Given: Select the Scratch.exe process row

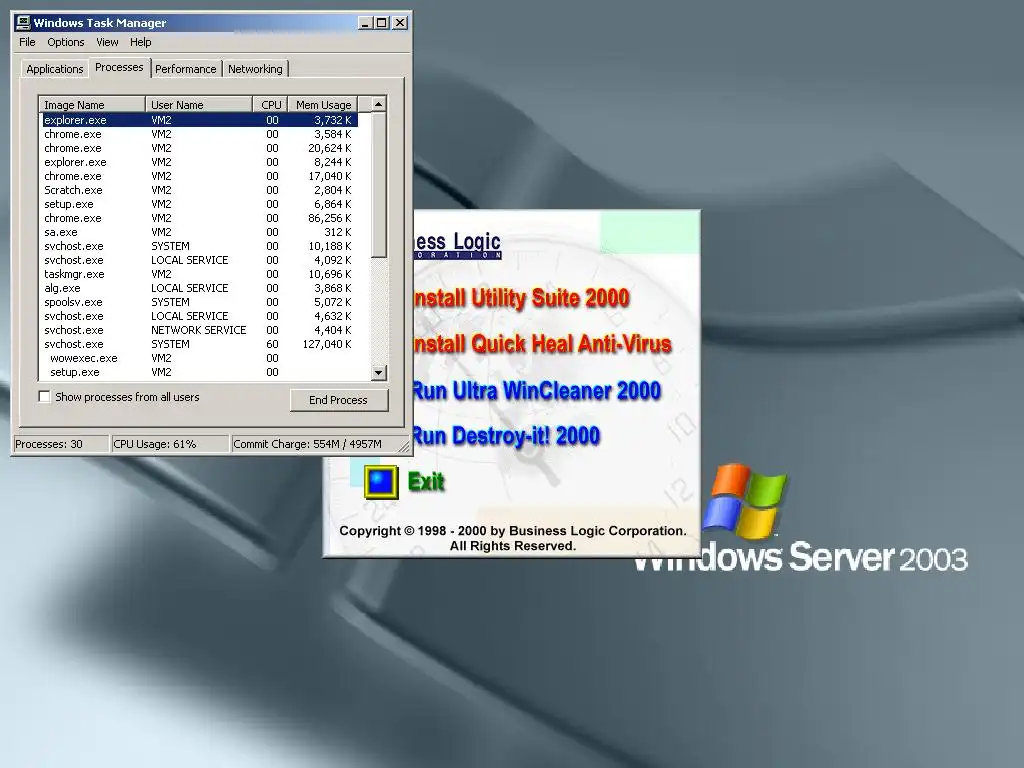Looking at the screenshot, I should pyautogui.click(x=199, y=190).
